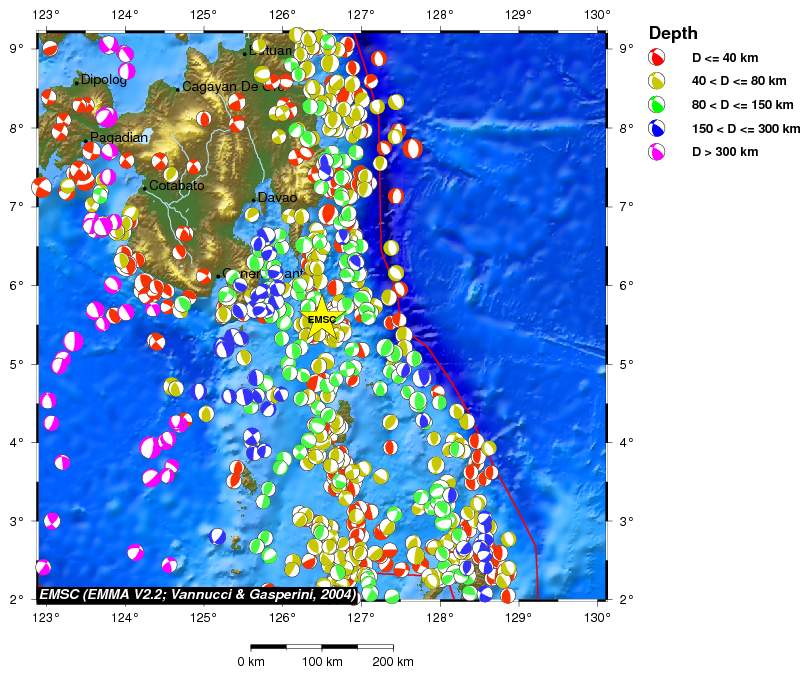Click the 9° latitude label on the right axis

pos(623,49)
